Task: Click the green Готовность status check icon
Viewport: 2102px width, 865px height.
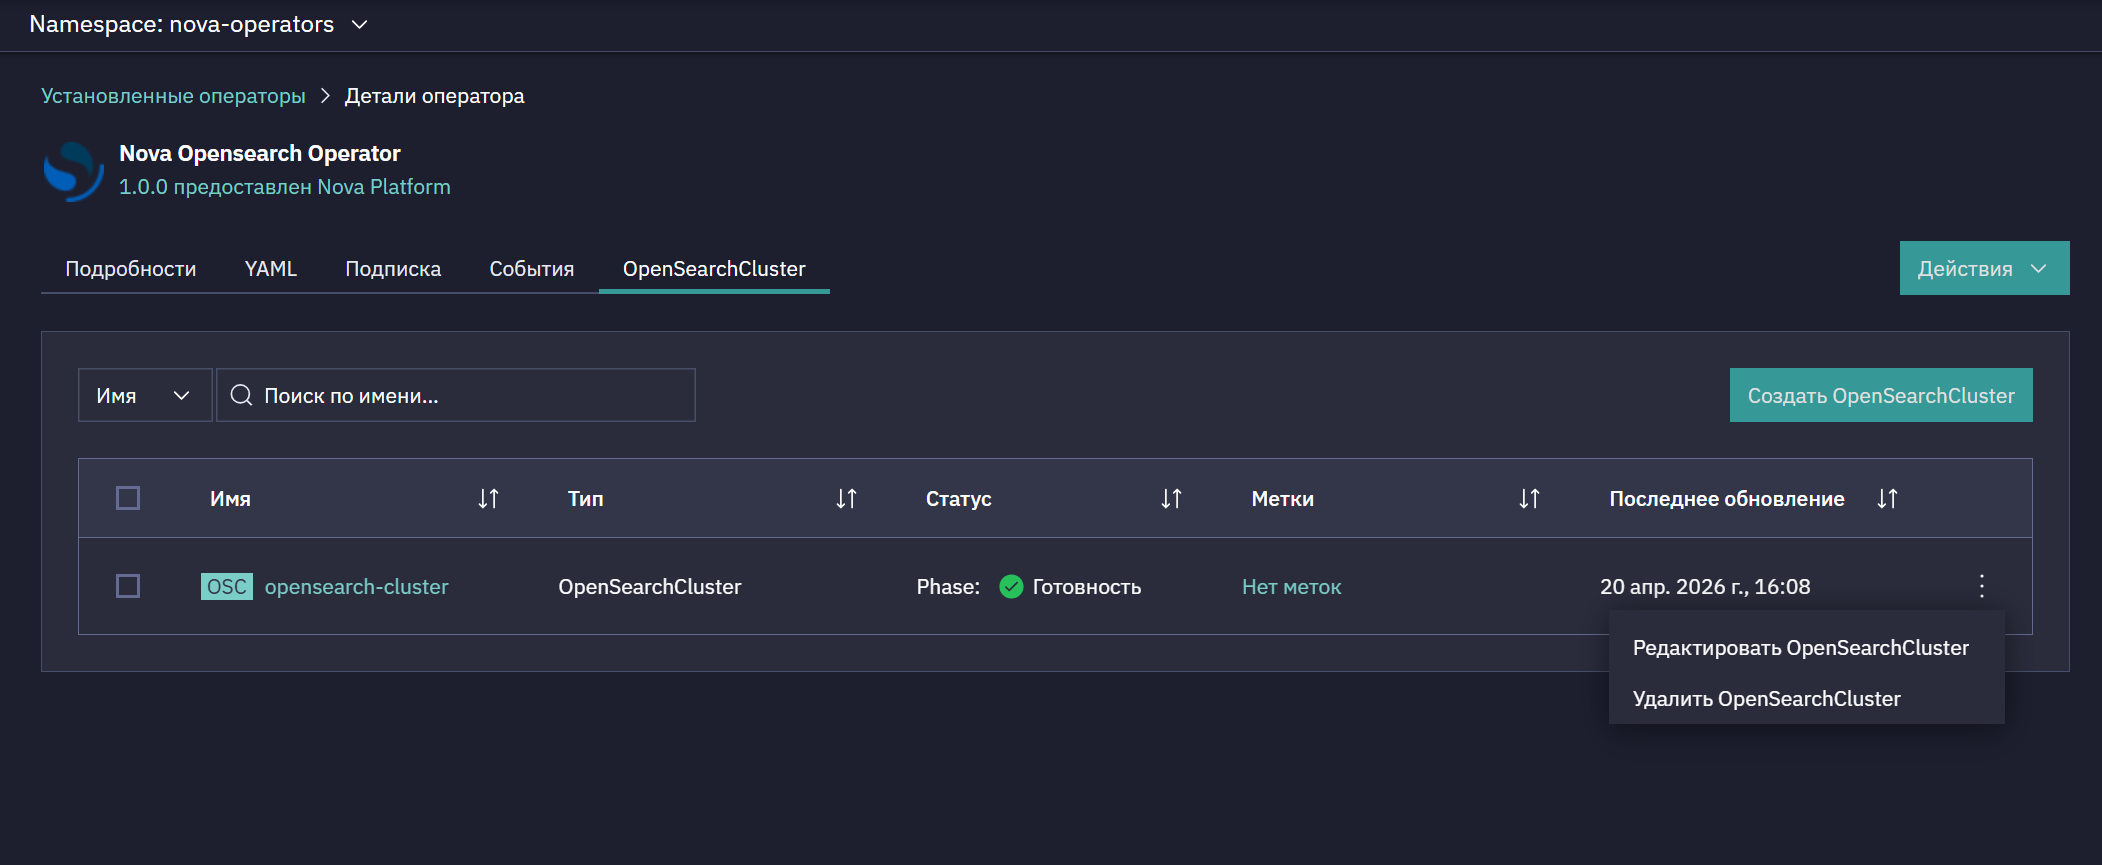Action: click(x=1011, y=586)
